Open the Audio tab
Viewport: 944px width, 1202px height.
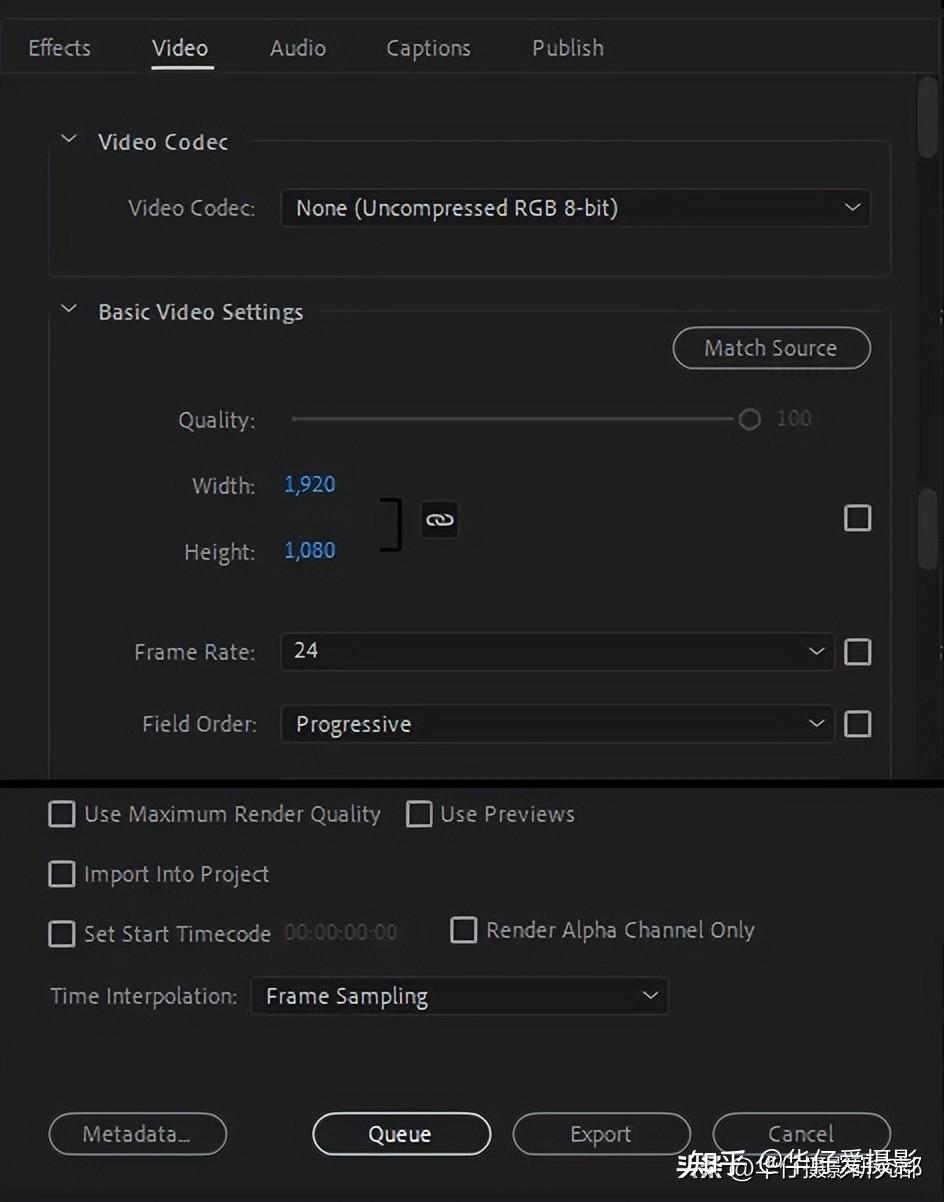298,48
